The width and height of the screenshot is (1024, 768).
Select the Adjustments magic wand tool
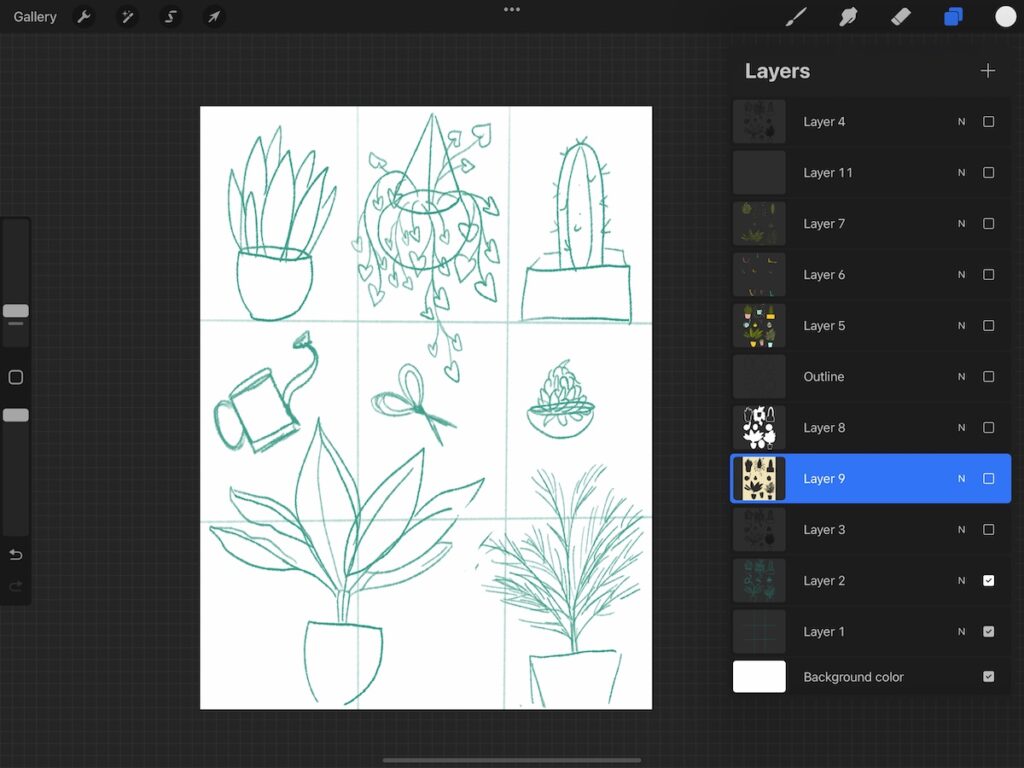pyautogui.click(x=127, y=16)
